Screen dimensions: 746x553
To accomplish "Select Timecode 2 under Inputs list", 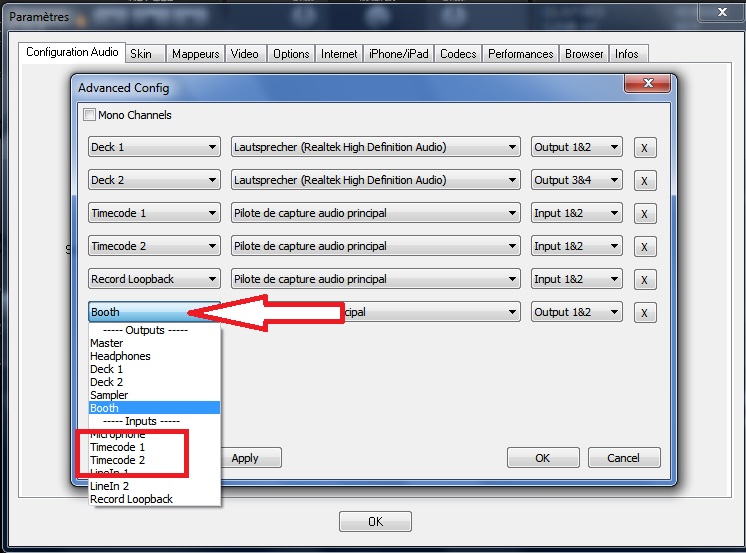I will click(x=154, y=460).
